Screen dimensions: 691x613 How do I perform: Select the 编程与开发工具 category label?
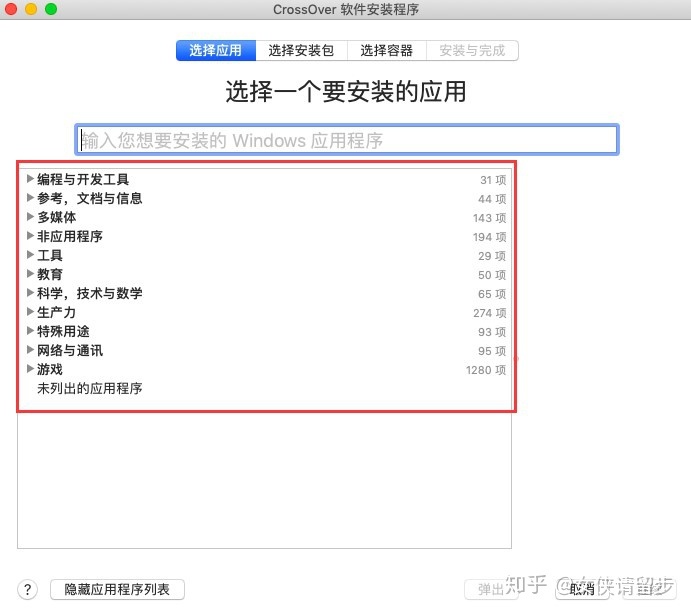[83, 179]
